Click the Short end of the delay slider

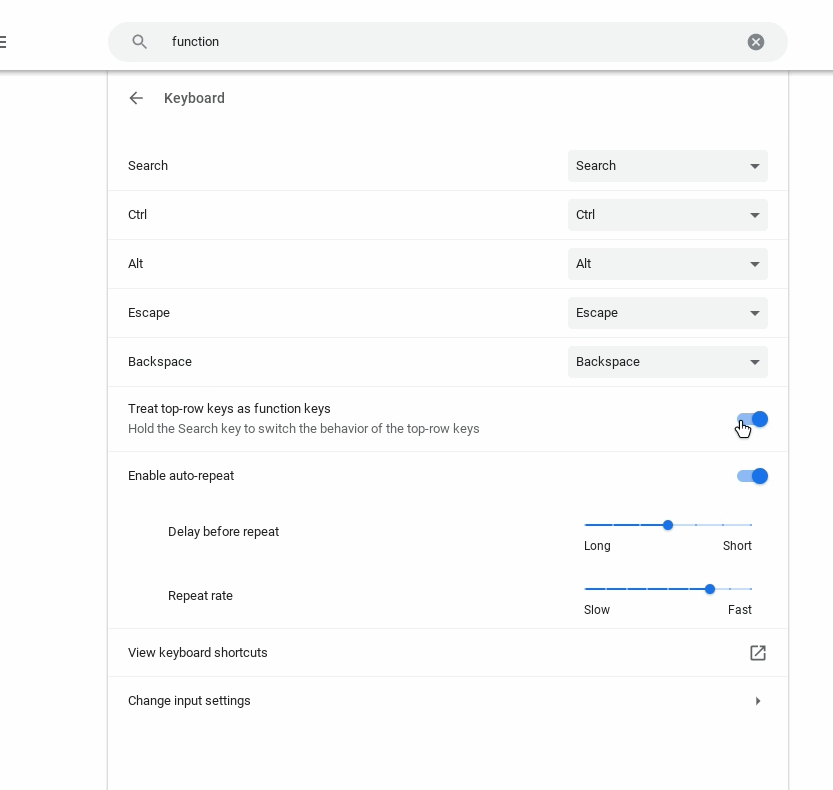click(750, 525)
